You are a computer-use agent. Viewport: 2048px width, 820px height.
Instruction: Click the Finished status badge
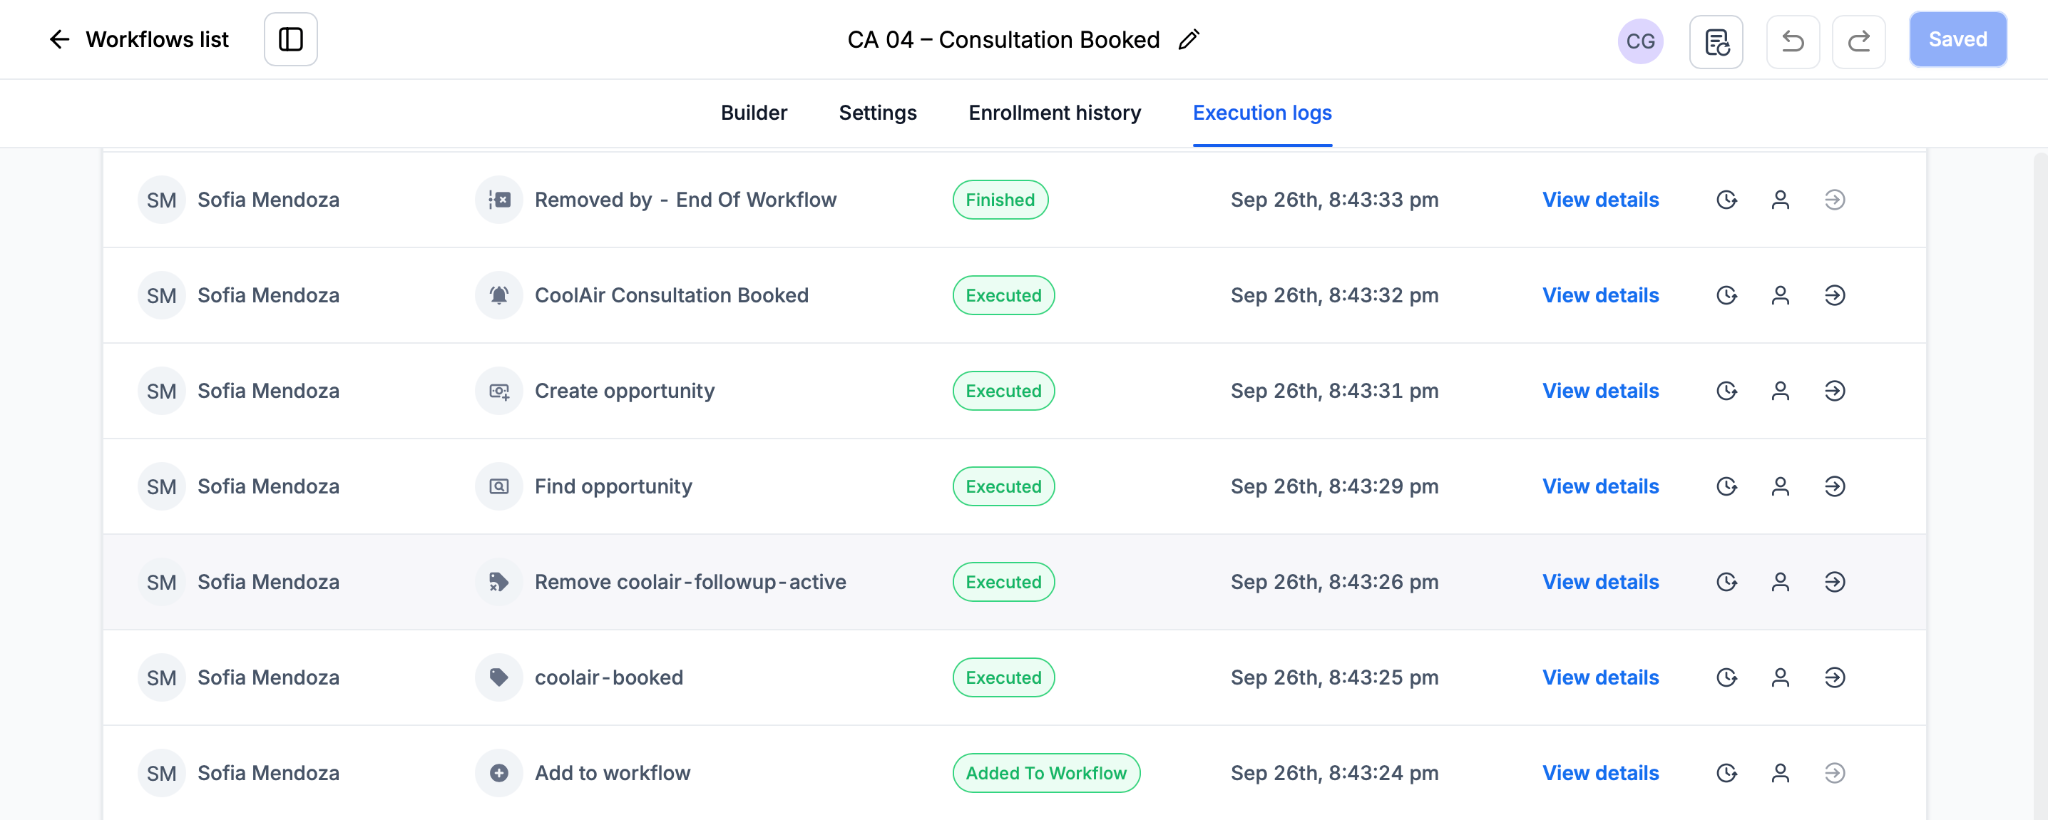click(x=1000, y=200)
